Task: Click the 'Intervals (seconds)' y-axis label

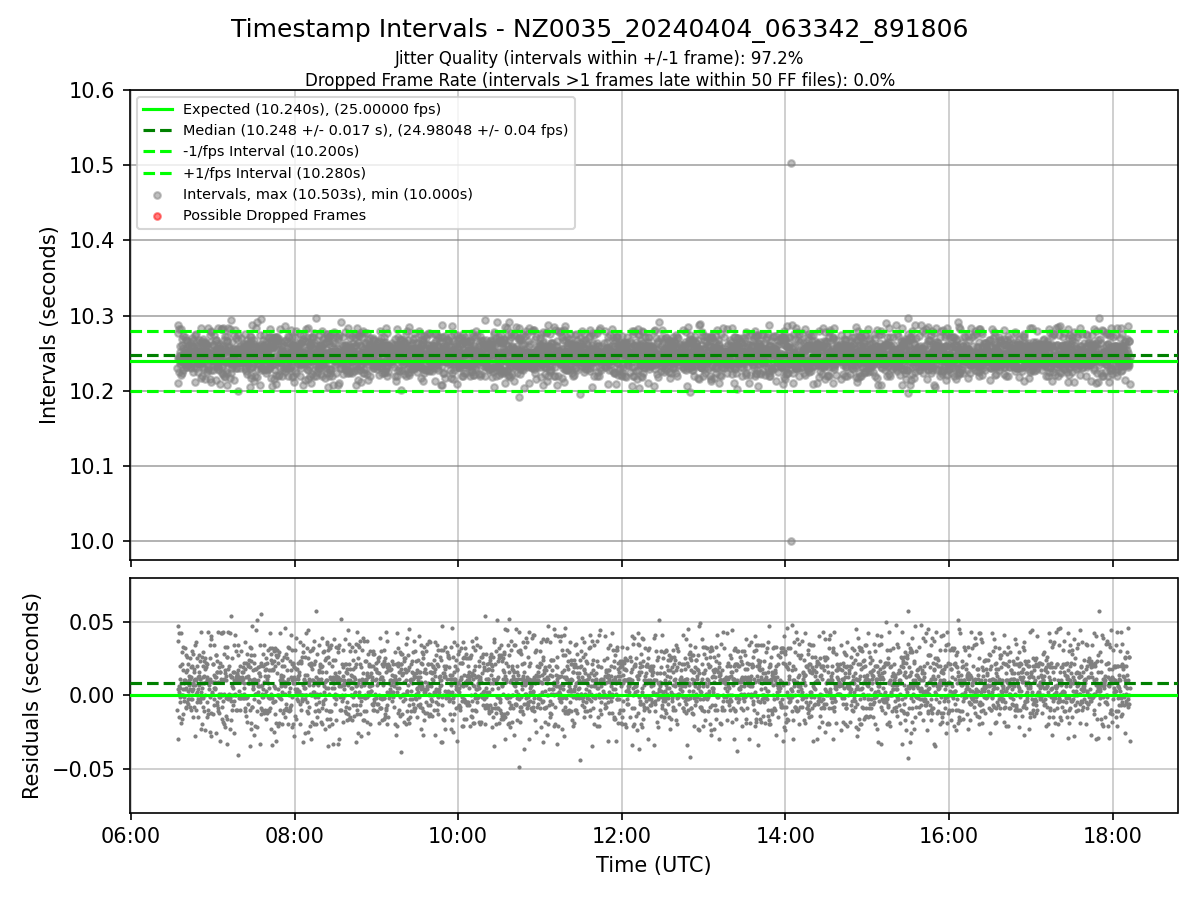Action: (x=49, y=325)
